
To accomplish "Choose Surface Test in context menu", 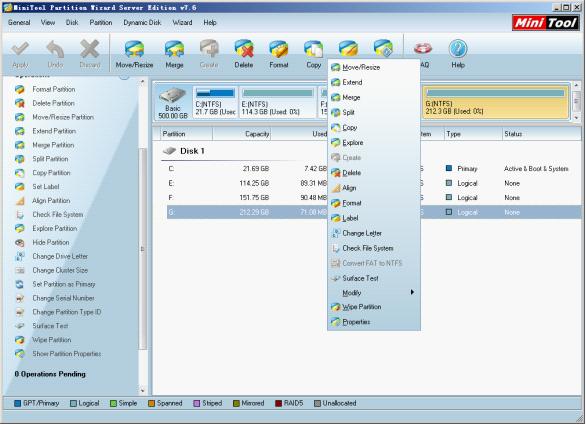I will (374, 278).
